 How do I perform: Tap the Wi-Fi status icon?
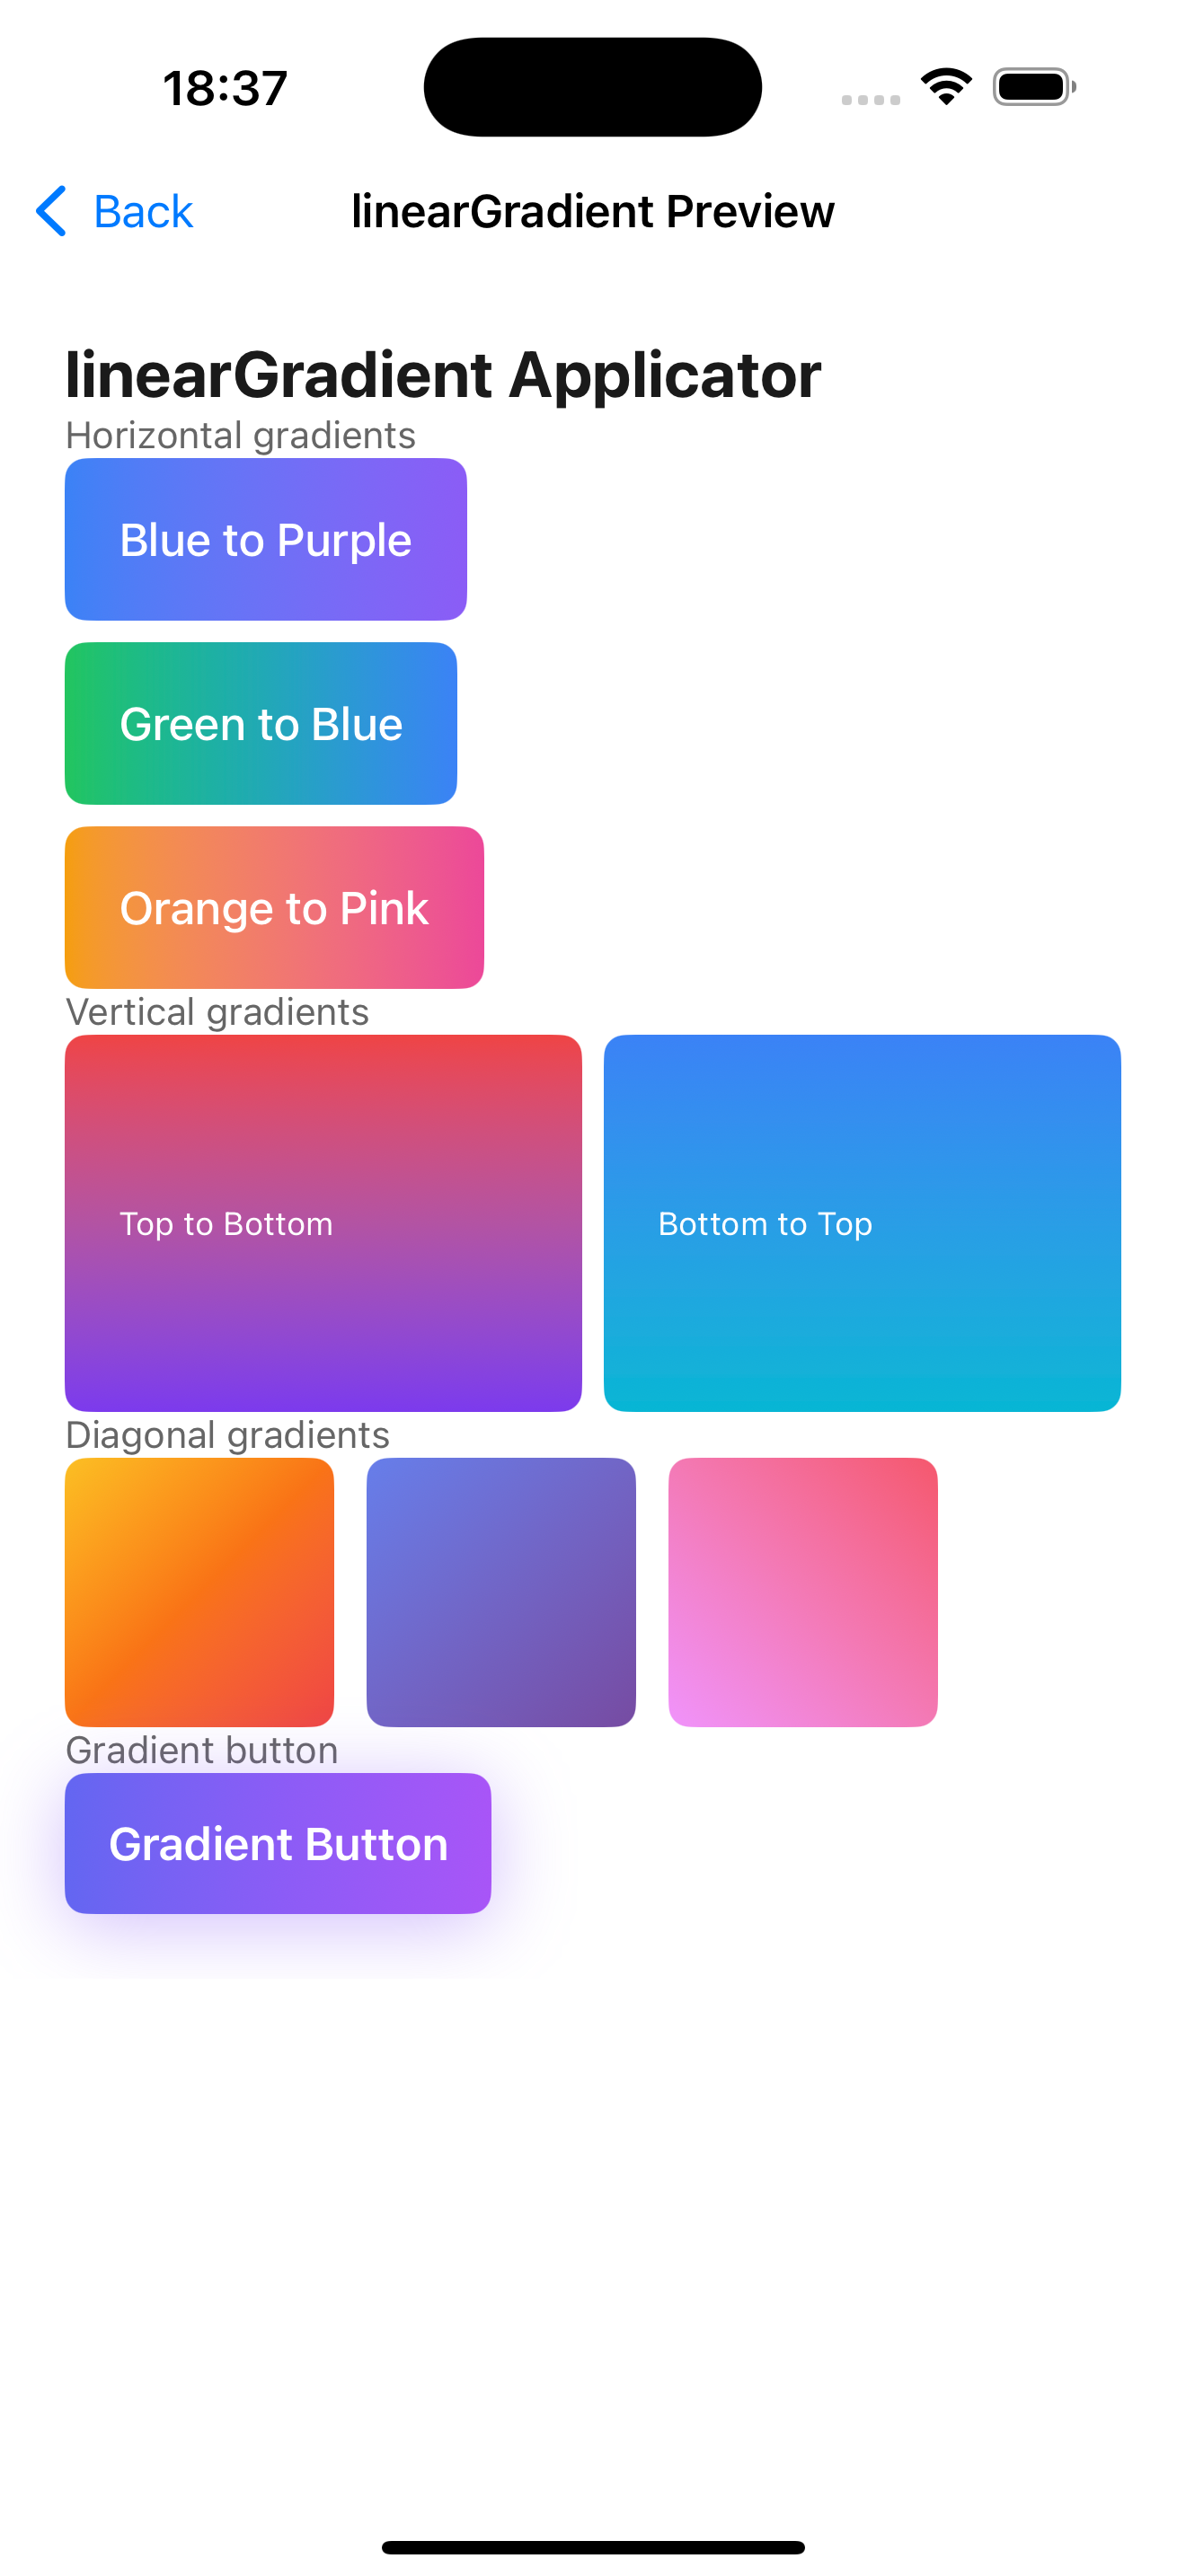coord(946,87)
